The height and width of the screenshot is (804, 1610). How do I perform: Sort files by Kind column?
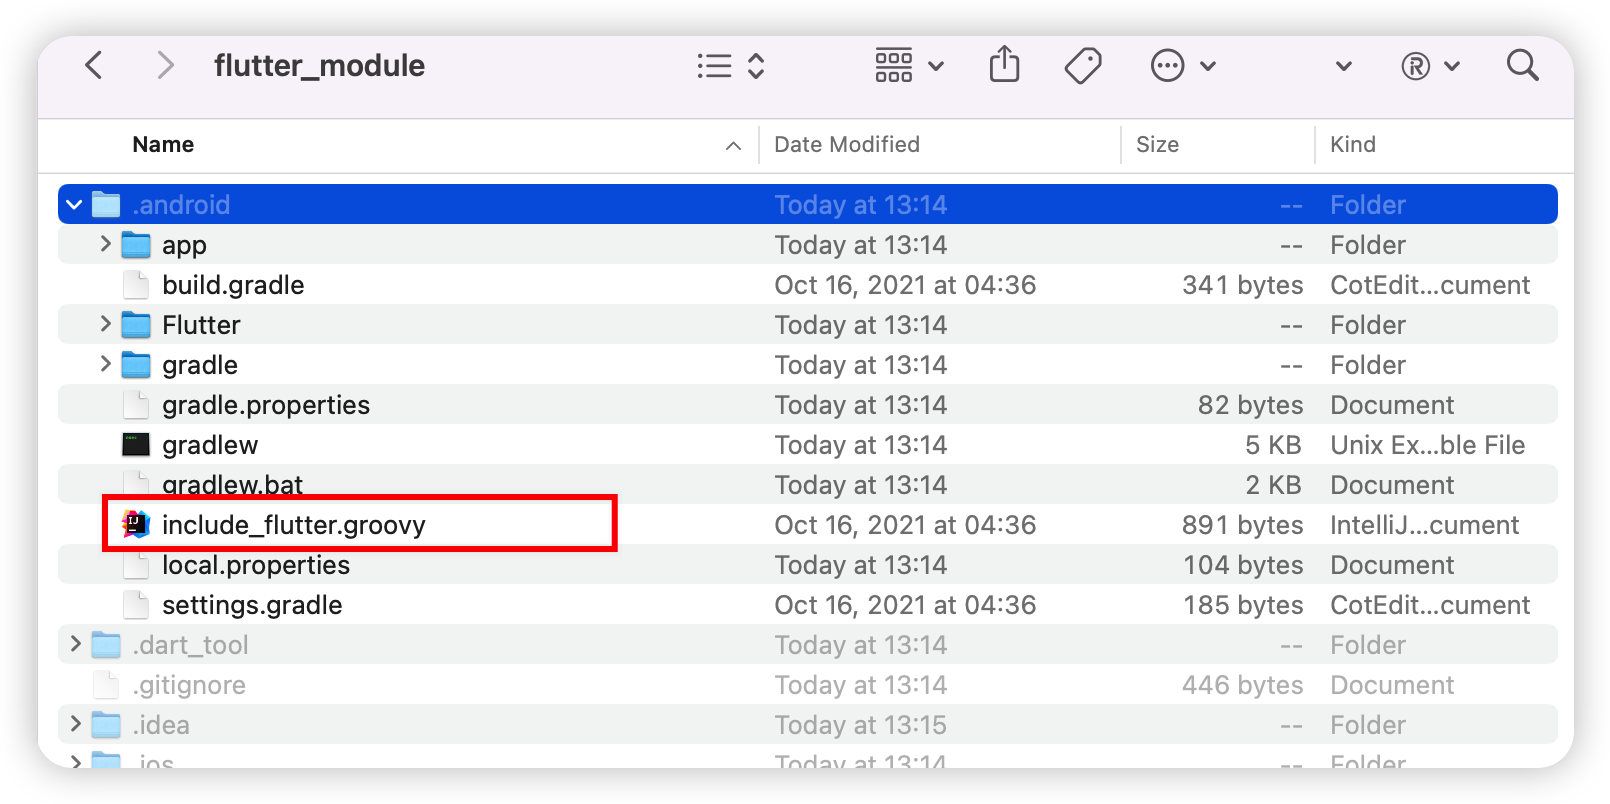click(x=1353, y=145)
